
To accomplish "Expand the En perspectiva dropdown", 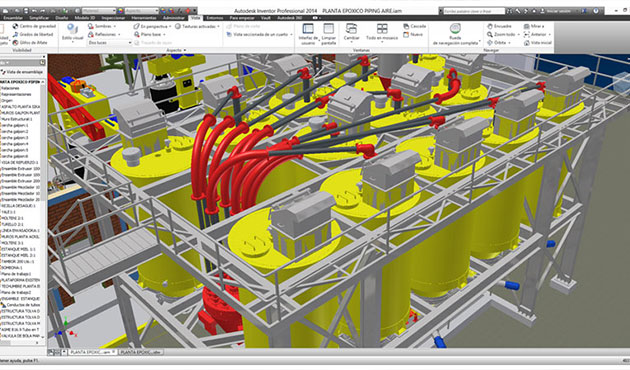I will (153, 26).
